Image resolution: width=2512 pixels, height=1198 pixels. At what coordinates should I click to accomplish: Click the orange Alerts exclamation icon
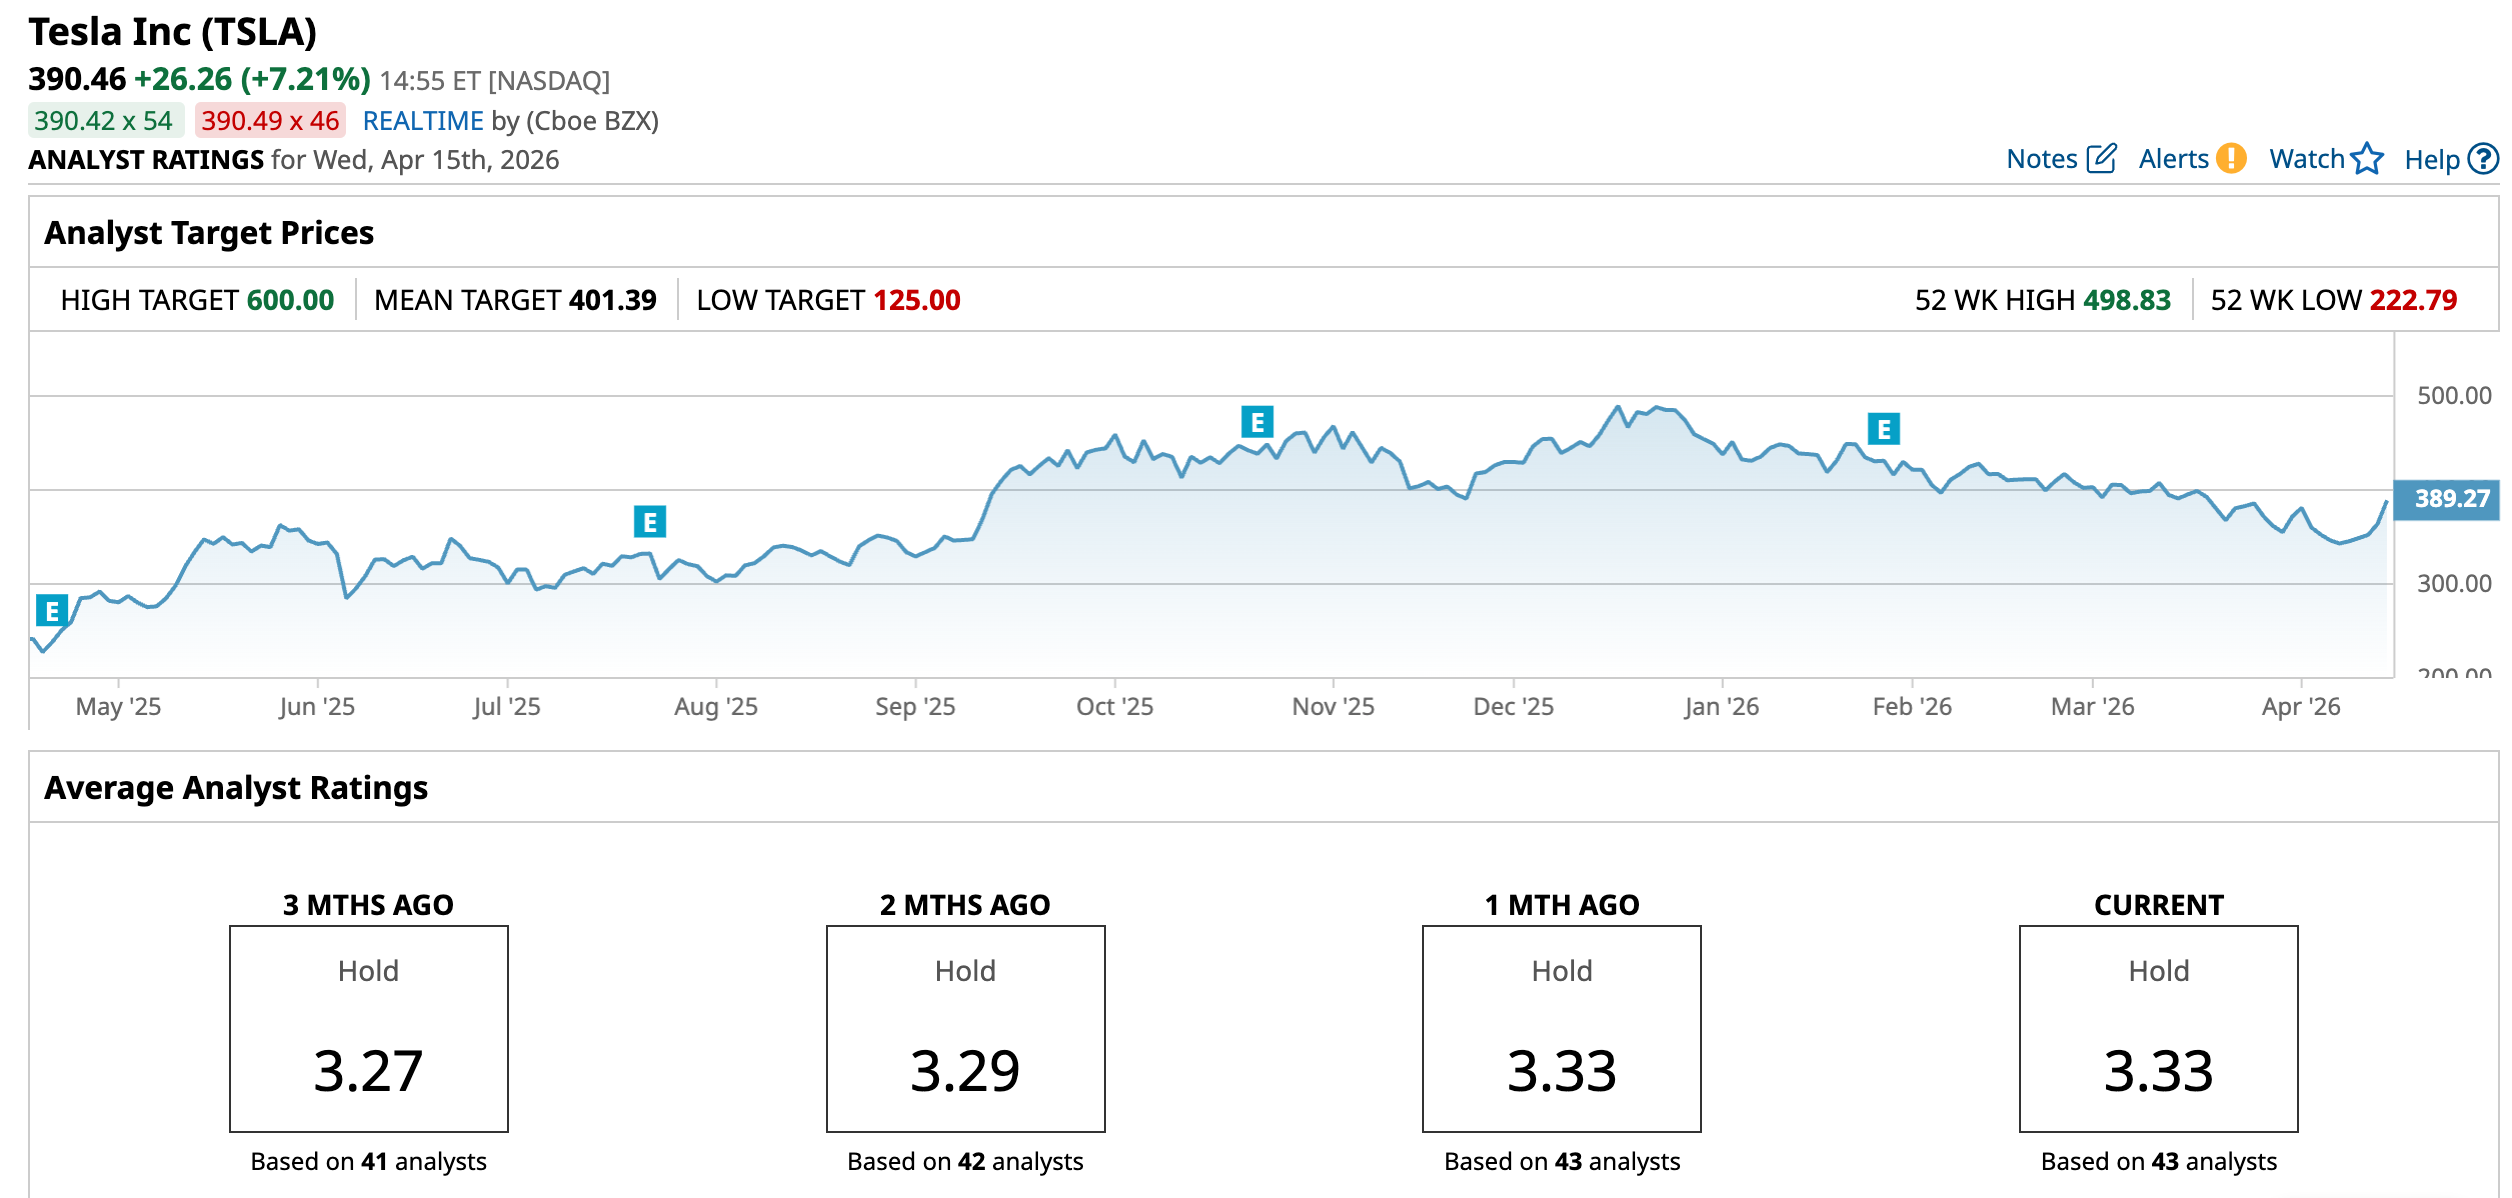2231,158
